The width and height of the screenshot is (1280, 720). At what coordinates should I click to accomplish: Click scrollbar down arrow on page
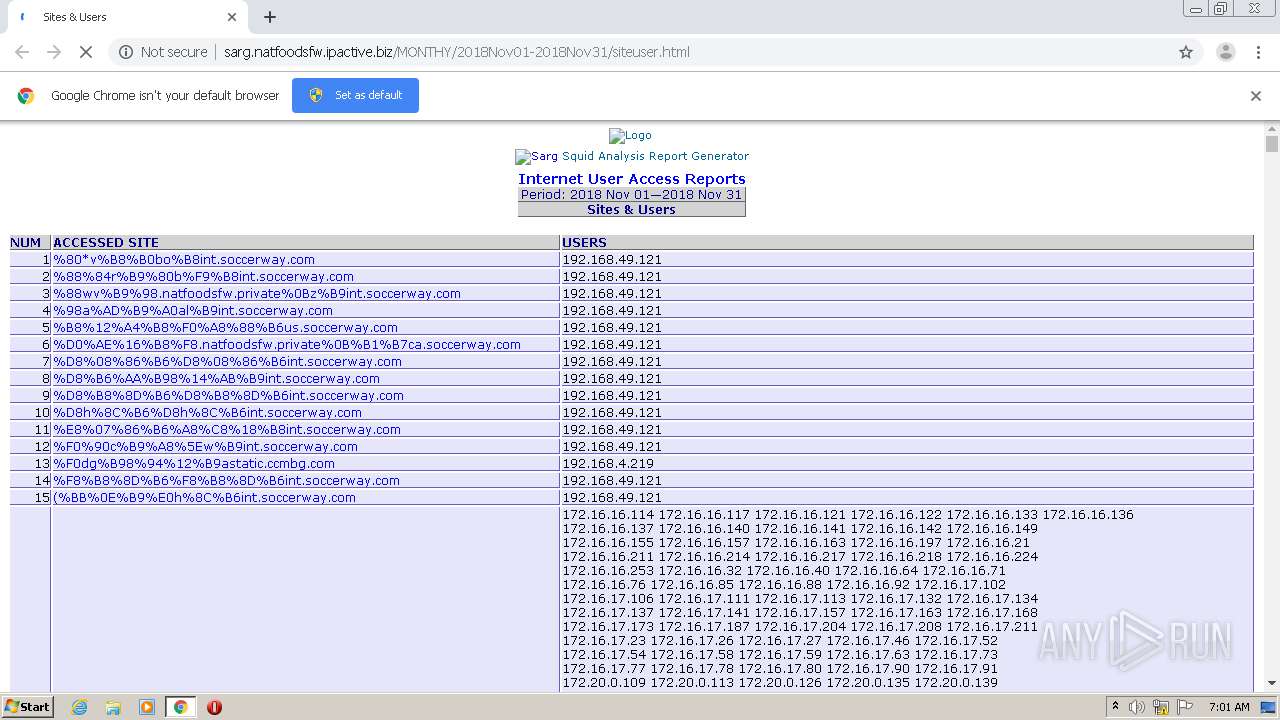pos(1272,683)
